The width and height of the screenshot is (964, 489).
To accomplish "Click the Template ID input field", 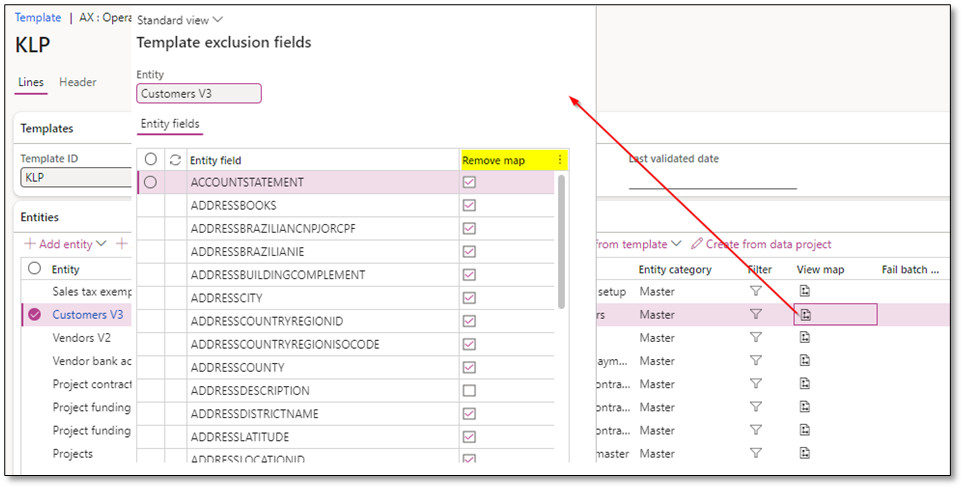I will [75, 178].
